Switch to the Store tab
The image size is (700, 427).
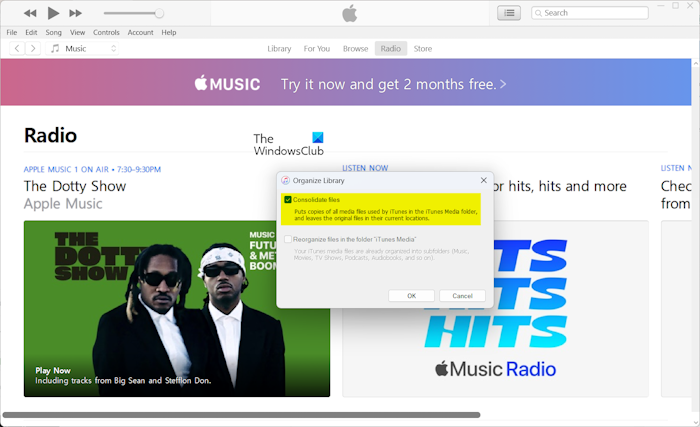coord(422,49)
